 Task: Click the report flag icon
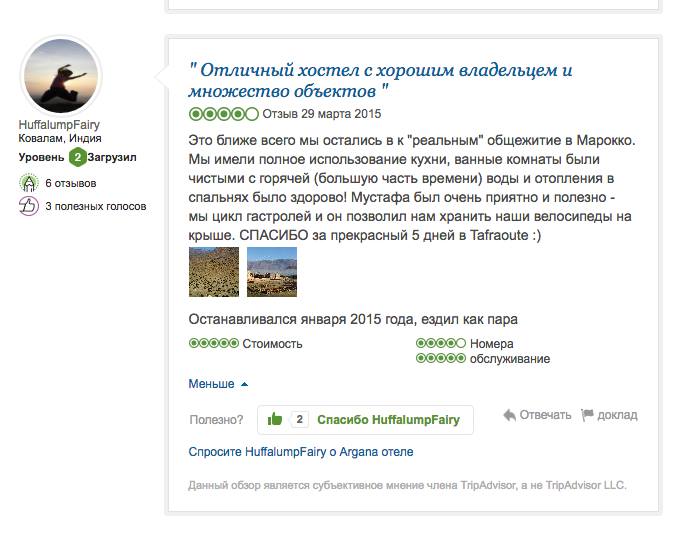coord(587,415)
